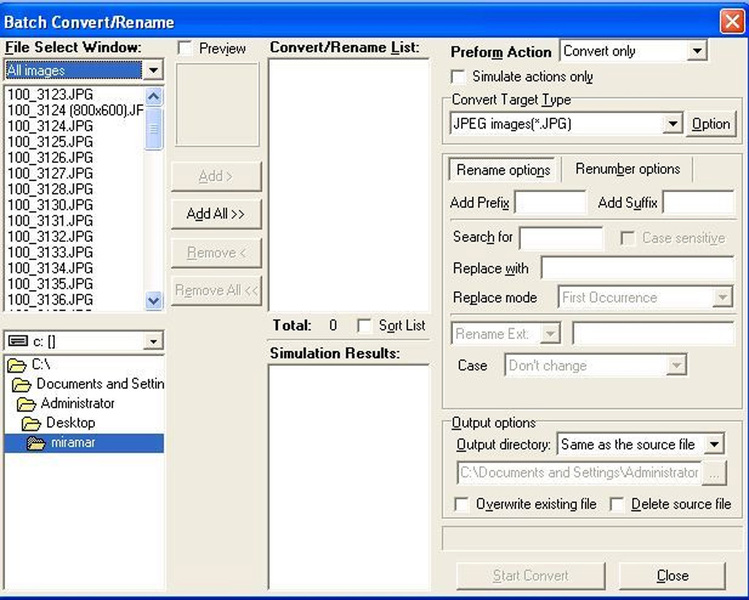Image resolution: width=749 pixels, height=600 pixels.
Task: Click the Administrator folder icon
Action: click(x=26, y=404)
